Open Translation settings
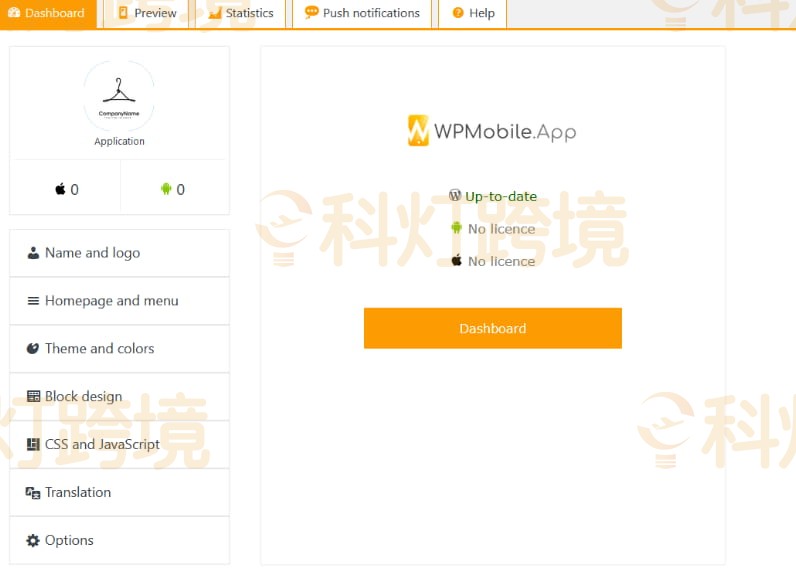The height and width of the screenshot is (584, 796). tap(119, 492)
